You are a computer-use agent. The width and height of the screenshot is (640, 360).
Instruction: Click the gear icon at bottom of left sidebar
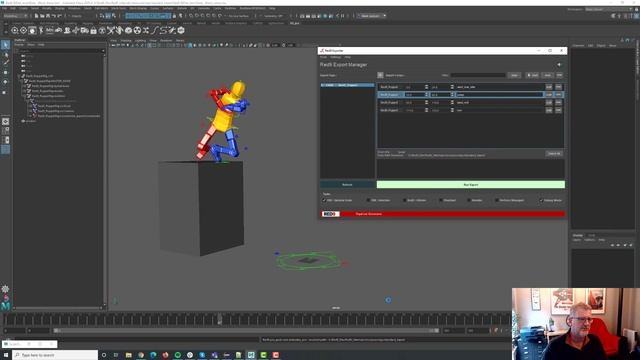(x=5, y=289)
